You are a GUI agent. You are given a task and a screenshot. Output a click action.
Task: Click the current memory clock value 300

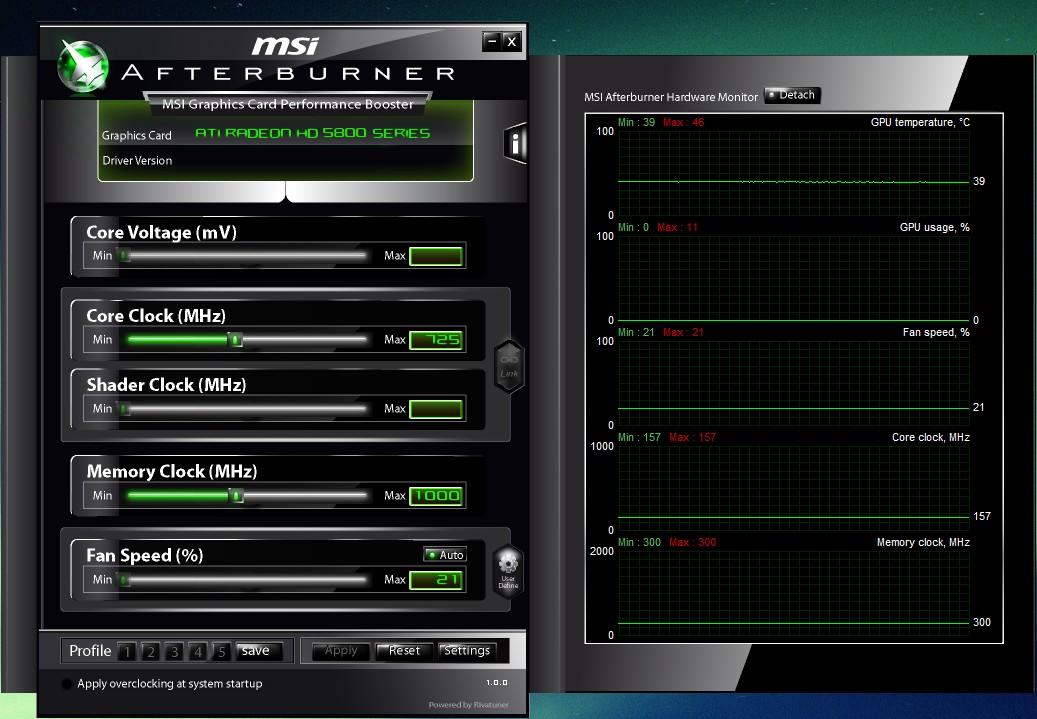click(982, 622)
